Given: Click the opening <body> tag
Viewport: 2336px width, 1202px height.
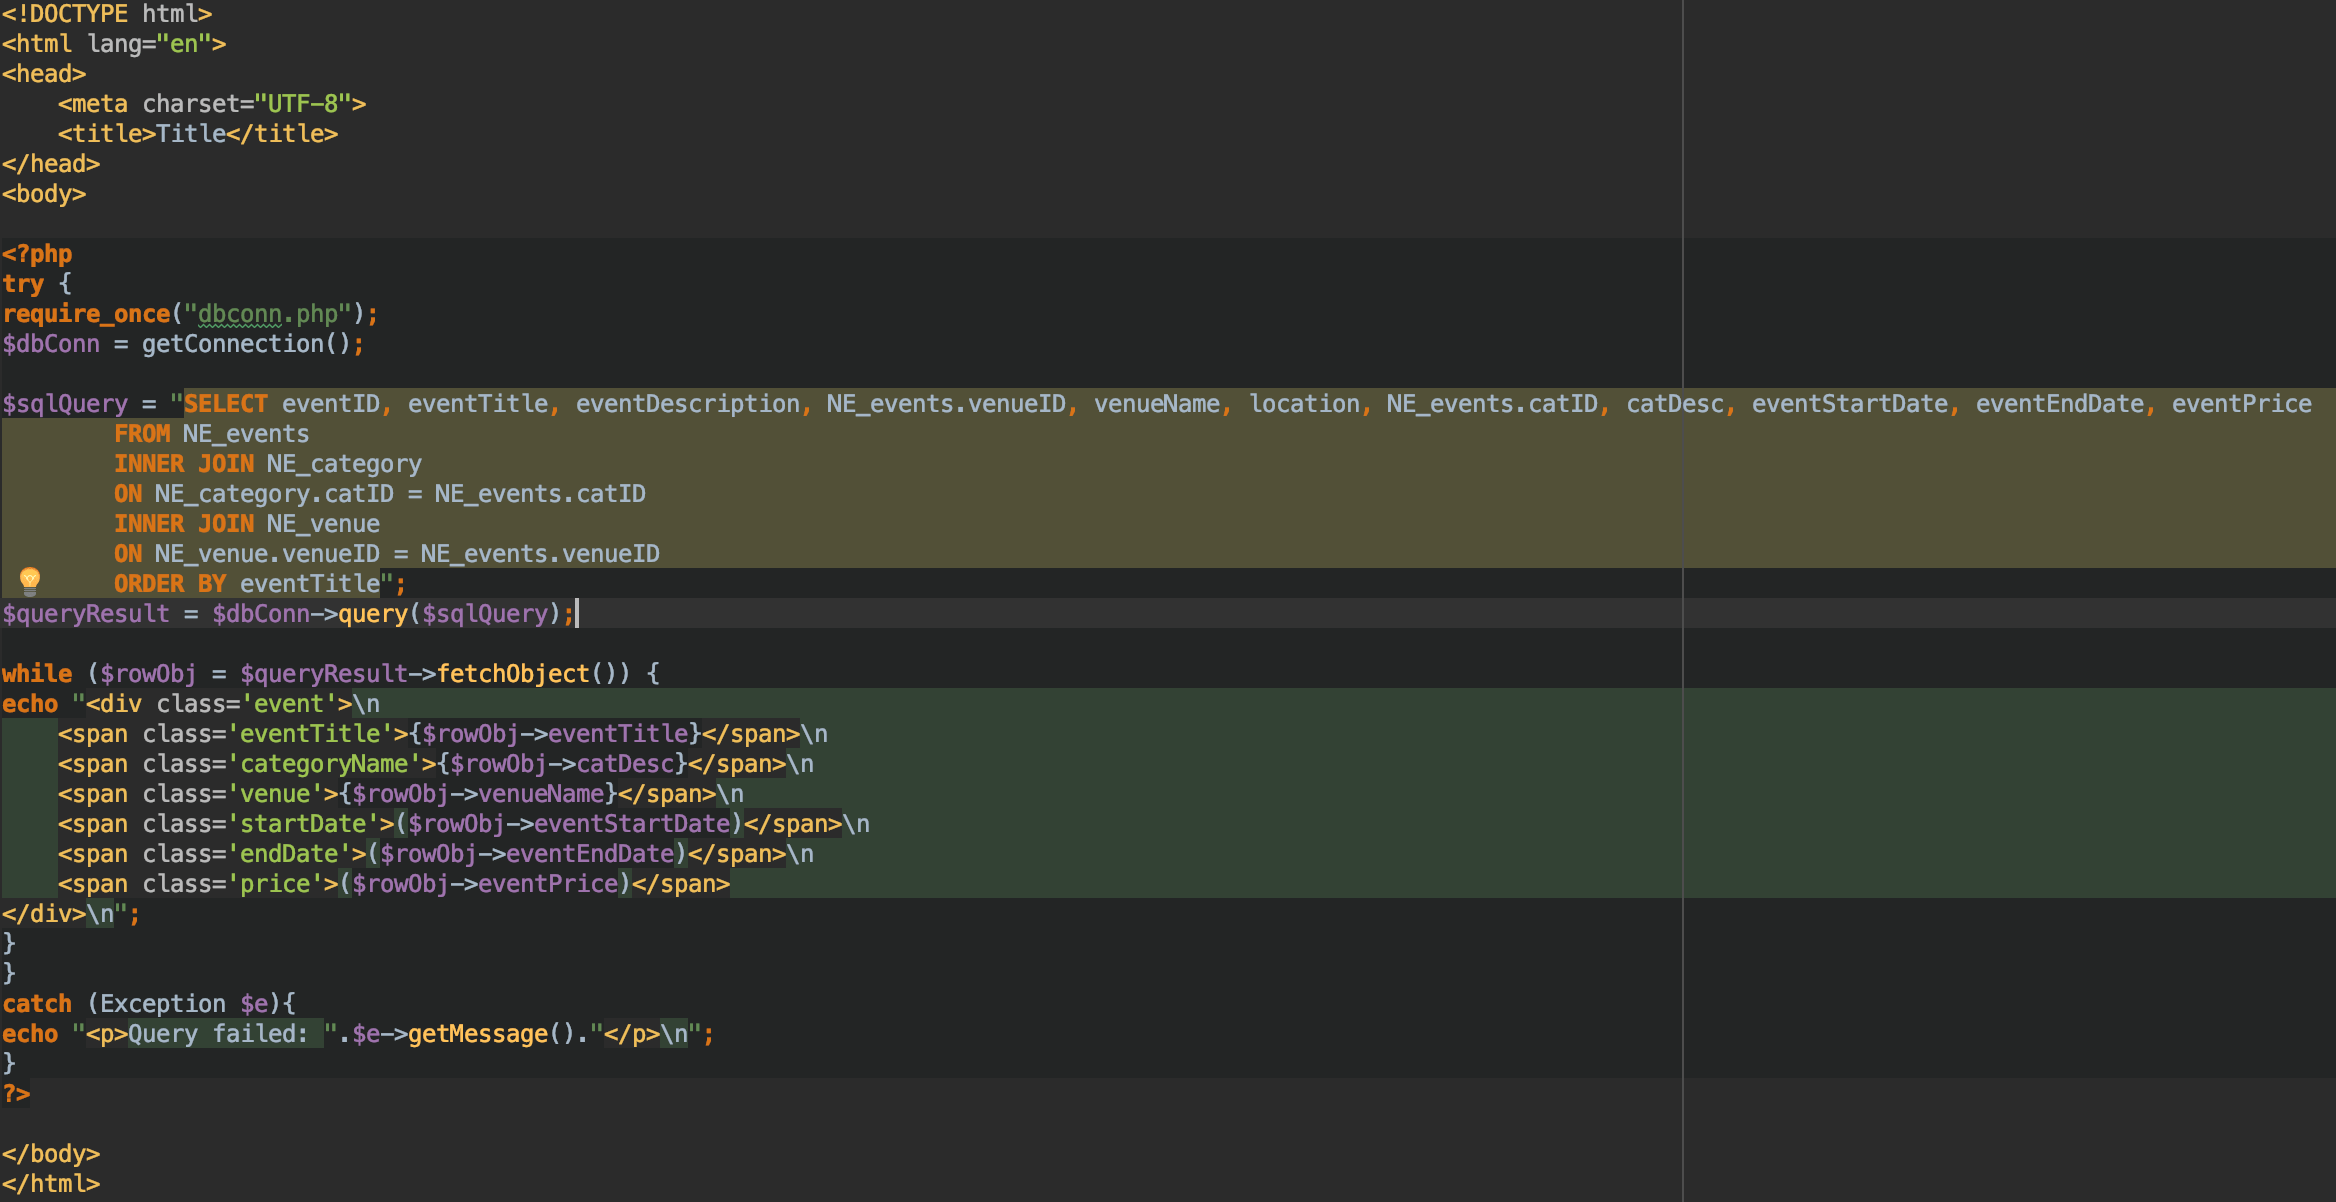Looking at the screenshot, I should [x=44, y=194].
